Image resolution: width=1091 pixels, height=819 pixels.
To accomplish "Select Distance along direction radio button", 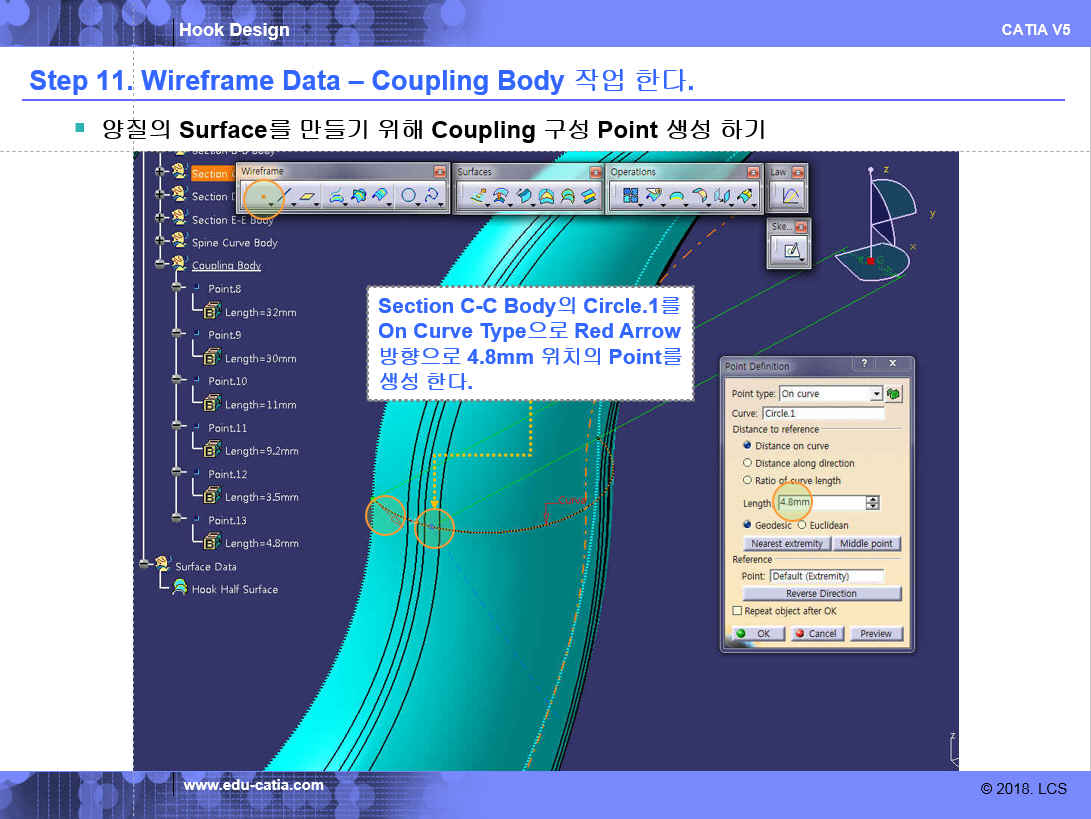I will click(x=748, y=463).
